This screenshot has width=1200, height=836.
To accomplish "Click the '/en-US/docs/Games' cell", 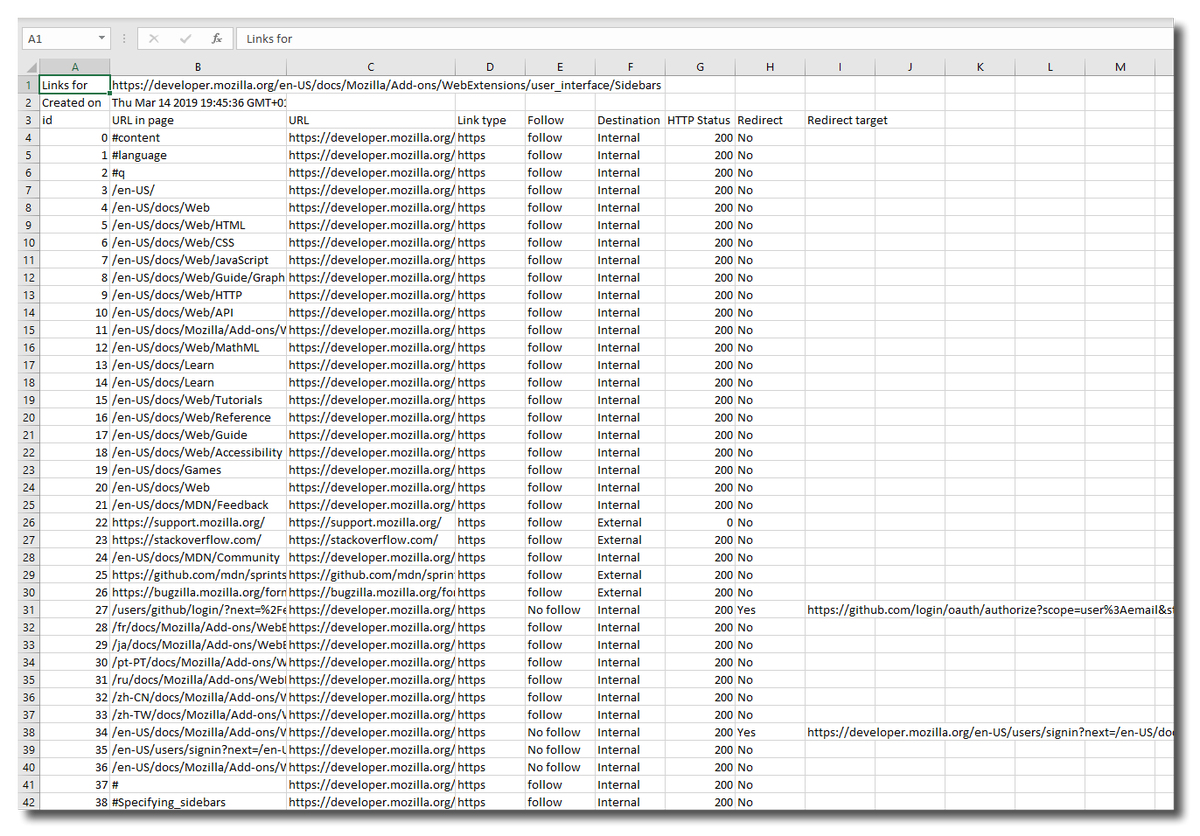I will pyautogui.click(x=198, y=470).
